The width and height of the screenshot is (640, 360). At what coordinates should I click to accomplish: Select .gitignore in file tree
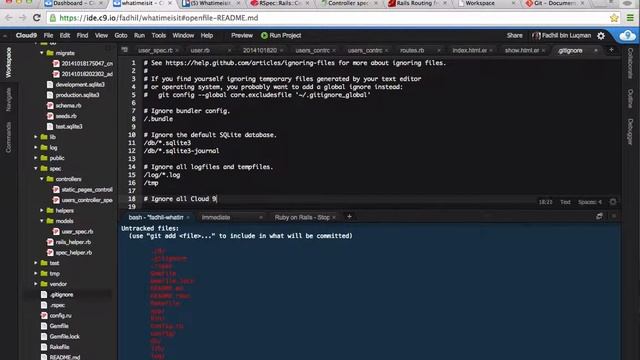61,295
